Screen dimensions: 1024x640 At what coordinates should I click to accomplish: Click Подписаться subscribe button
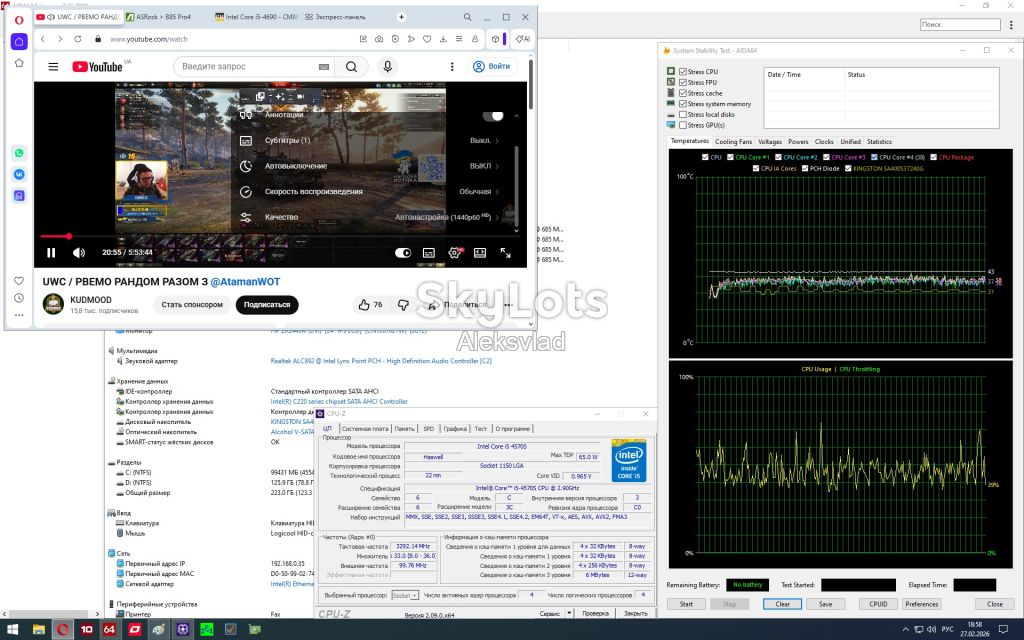267,305
